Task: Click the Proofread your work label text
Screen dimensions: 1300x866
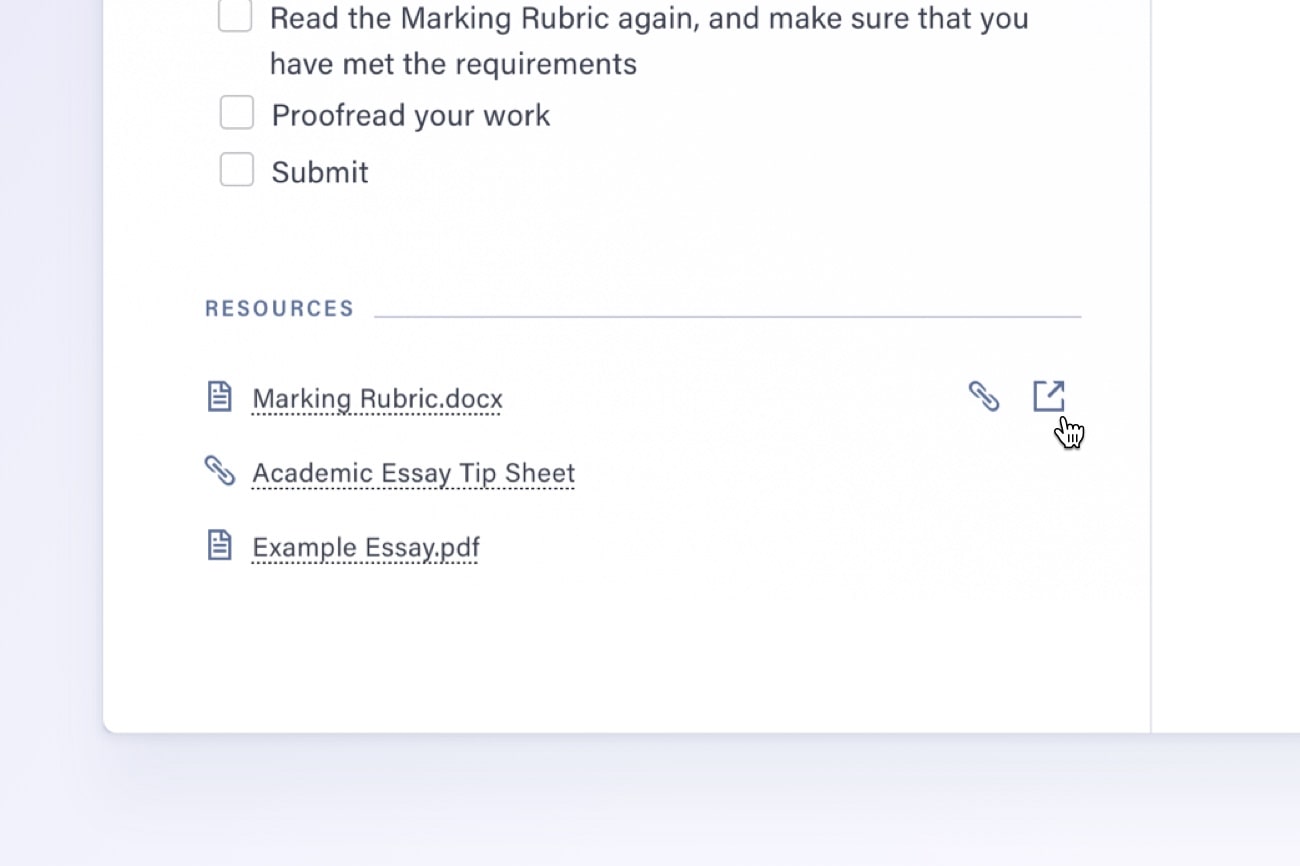Action: pyautogui.click(x=410, y=114)
